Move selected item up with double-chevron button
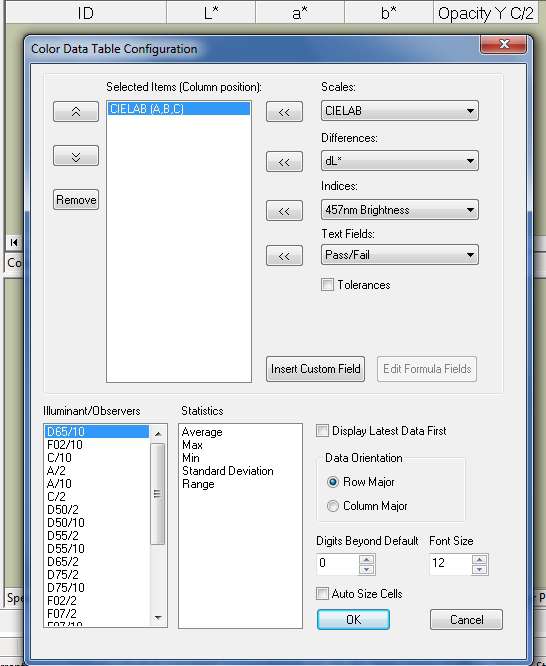 pos(76,112)
